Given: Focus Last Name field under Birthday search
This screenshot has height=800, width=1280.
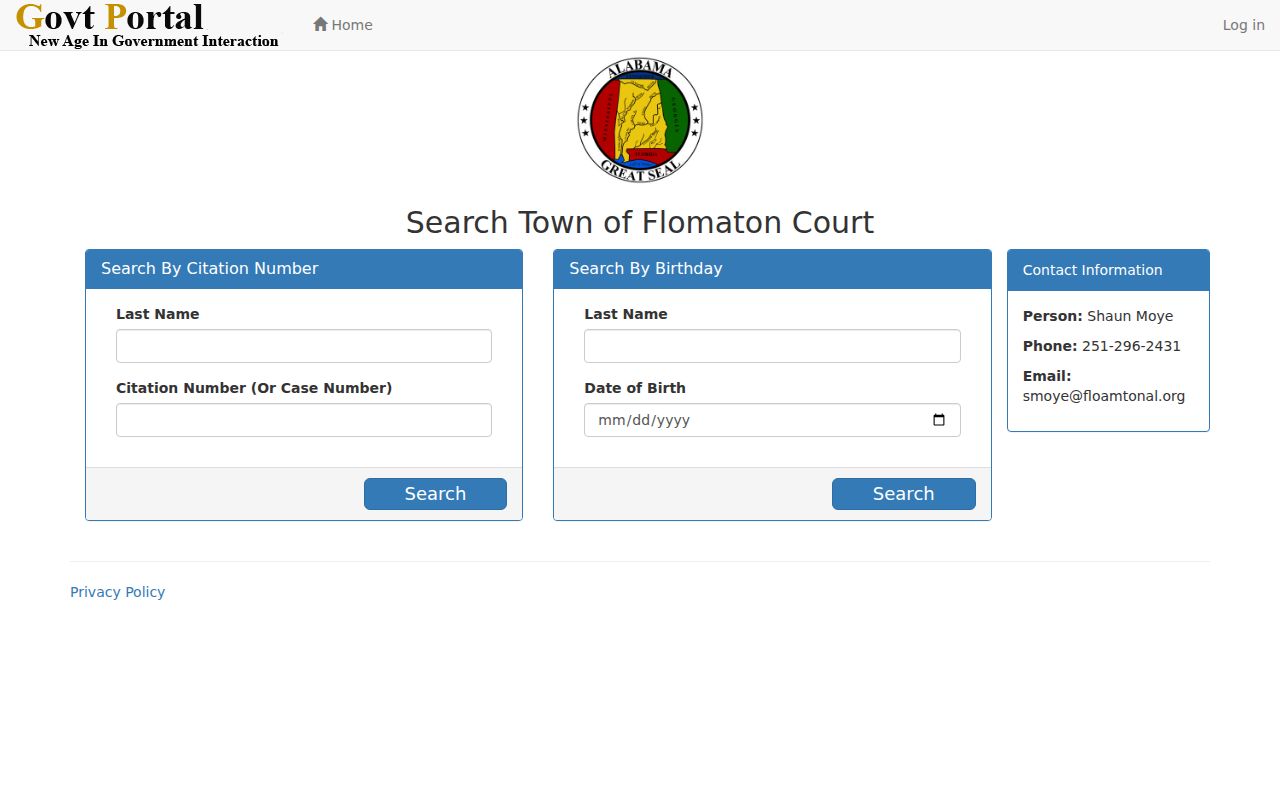Looking at the screenshot, I should tap(772, 346).
